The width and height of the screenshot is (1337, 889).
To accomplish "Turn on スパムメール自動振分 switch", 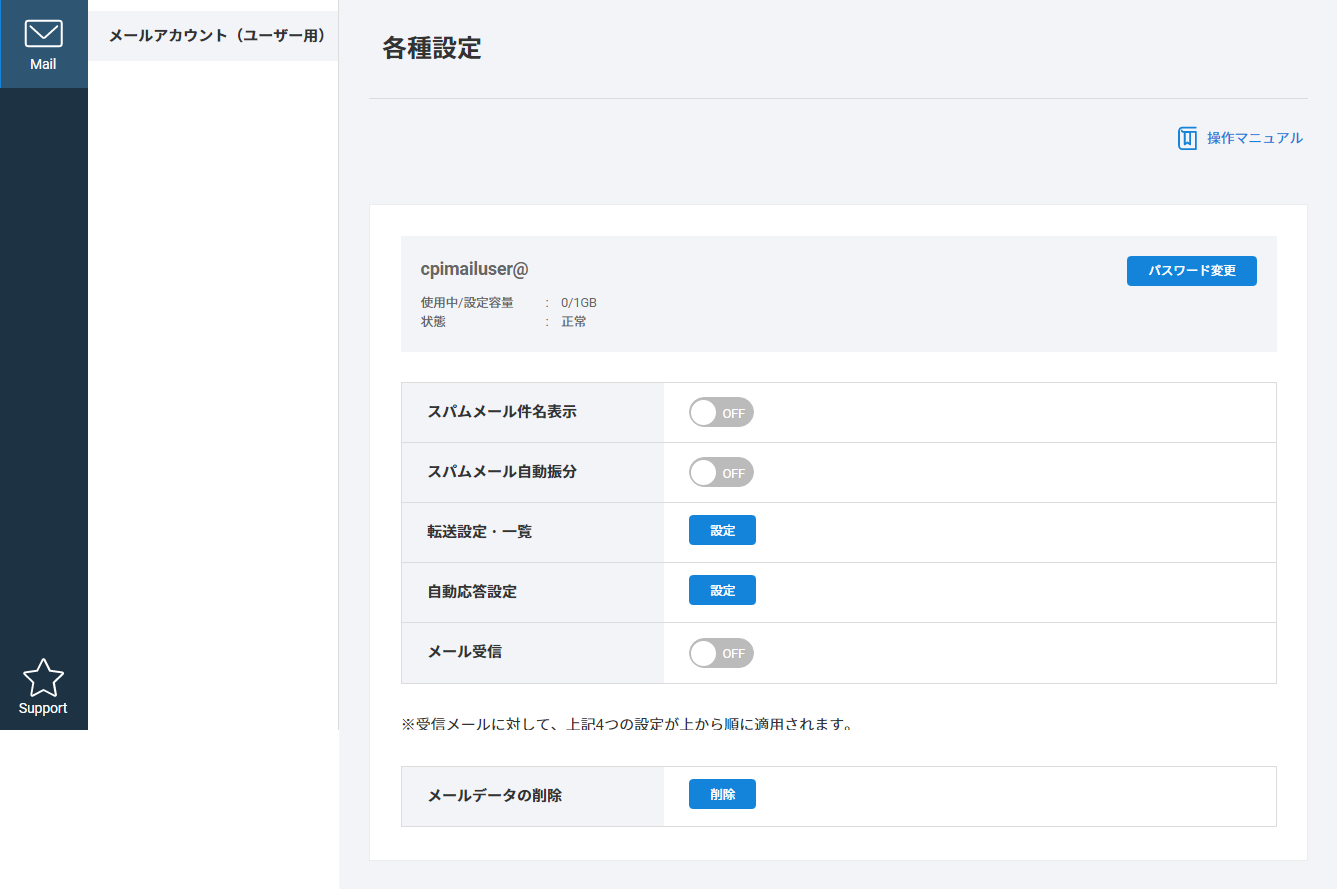I will coord(721,472).
